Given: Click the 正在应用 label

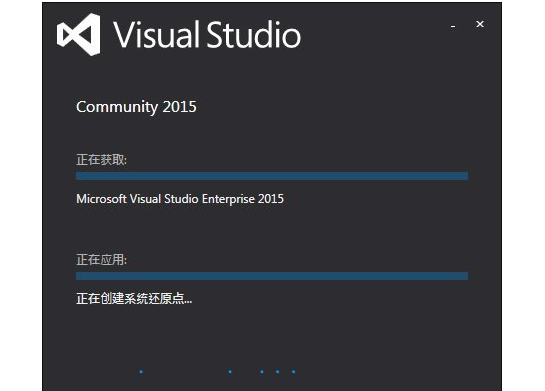Looking at the screenshot, I should [x=101, y=260].
